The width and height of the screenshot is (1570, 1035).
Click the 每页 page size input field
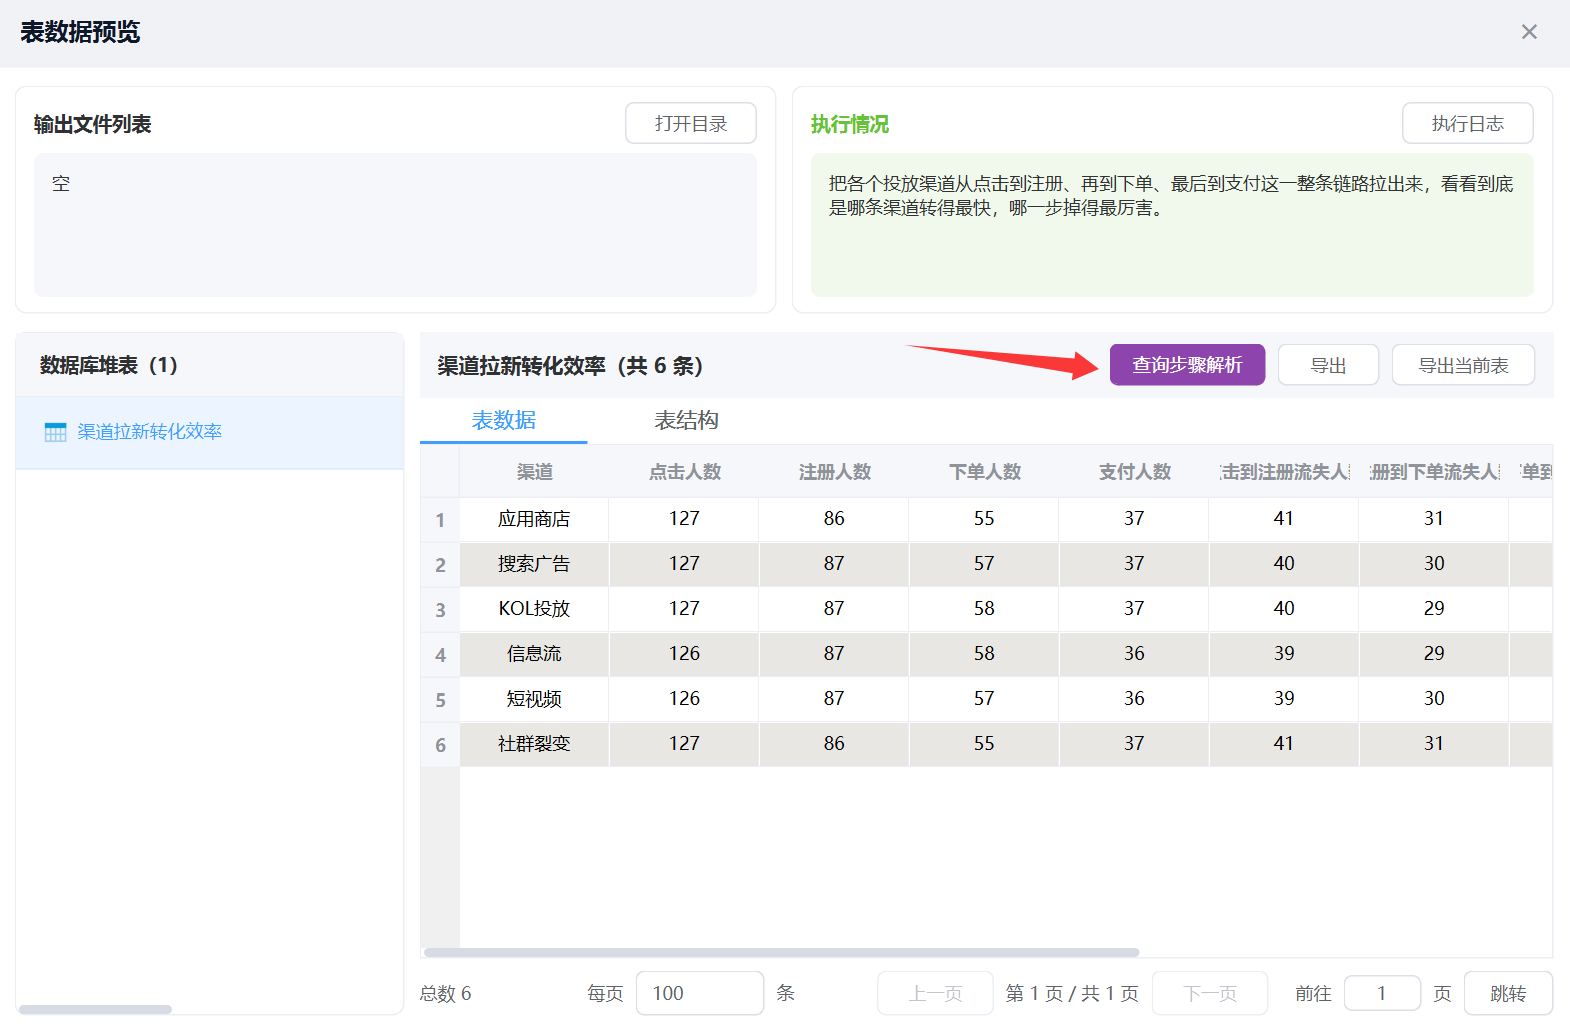click(699, 993)
